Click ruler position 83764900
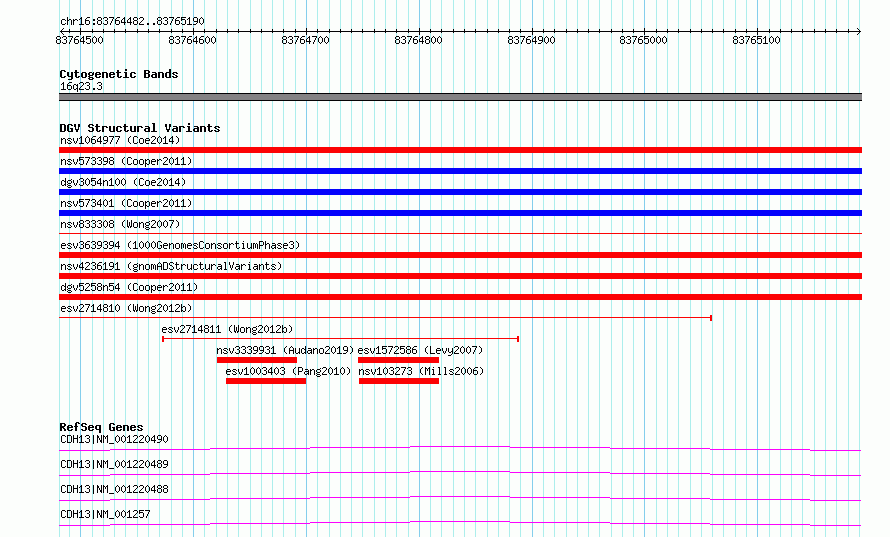The image size is (890, 537). [531, 40]
